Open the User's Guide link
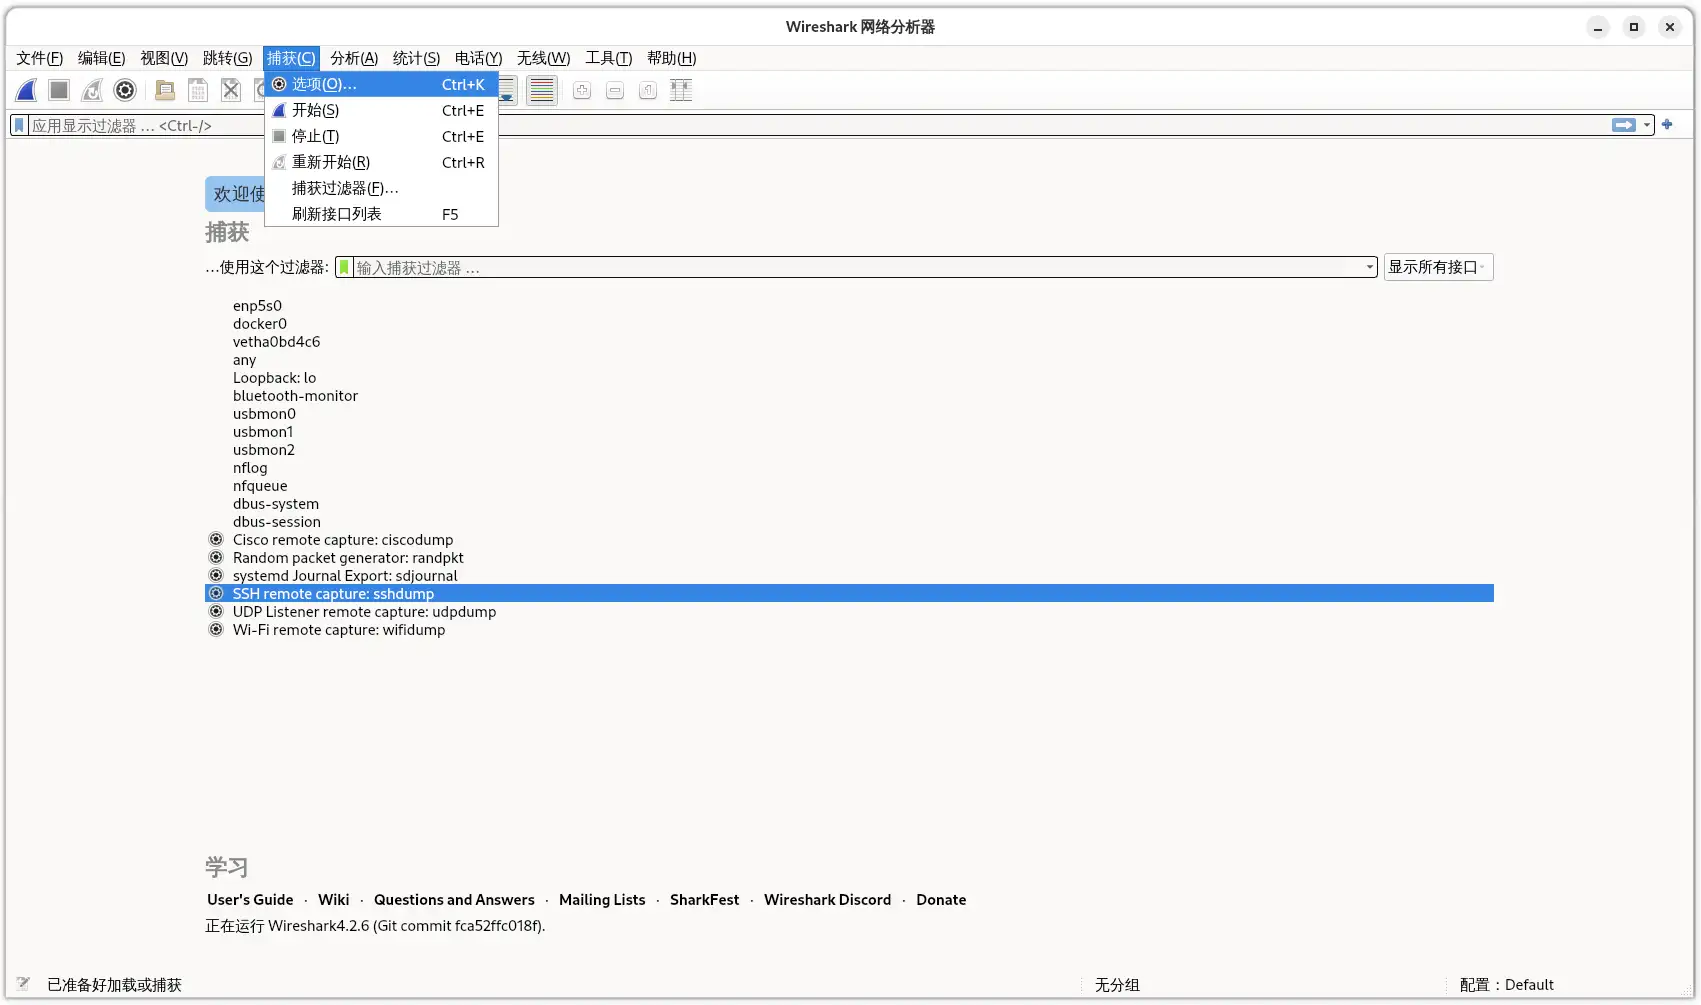1701x1005 pixels. pos(250,900)
